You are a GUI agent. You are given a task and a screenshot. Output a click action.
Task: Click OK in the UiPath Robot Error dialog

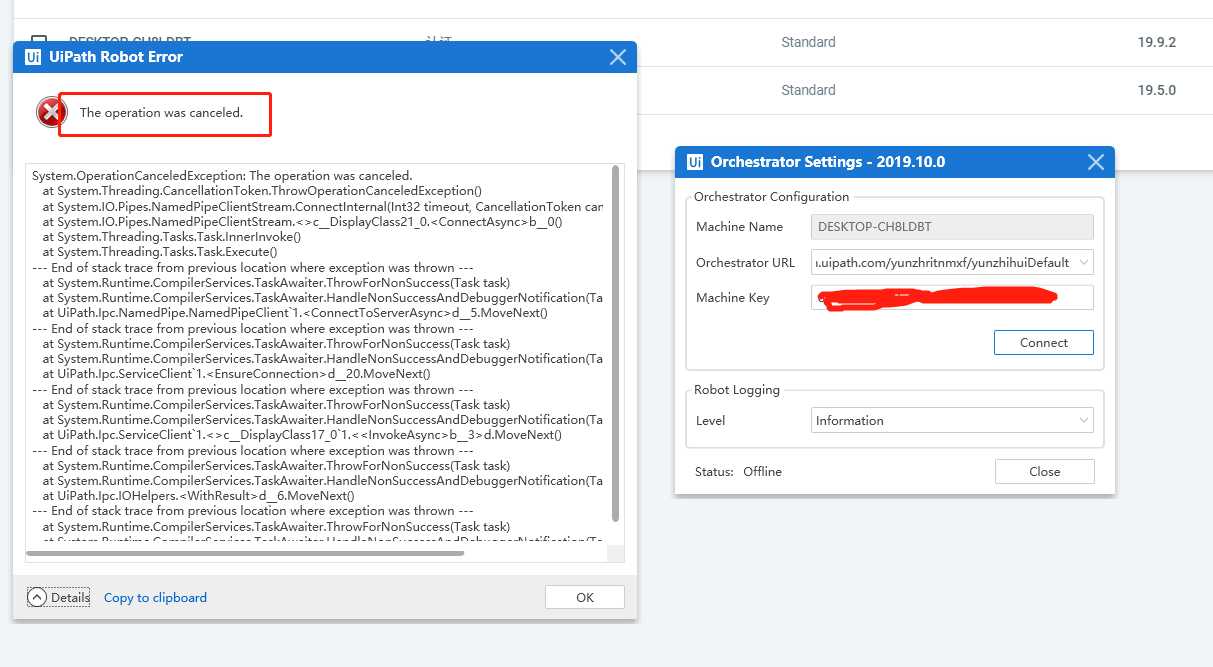point(585,597)
